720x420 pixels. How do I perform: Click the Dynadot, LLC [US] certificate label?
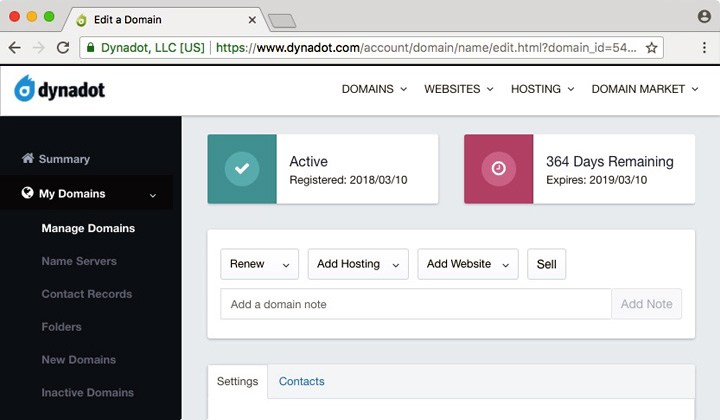pos(152,48)
